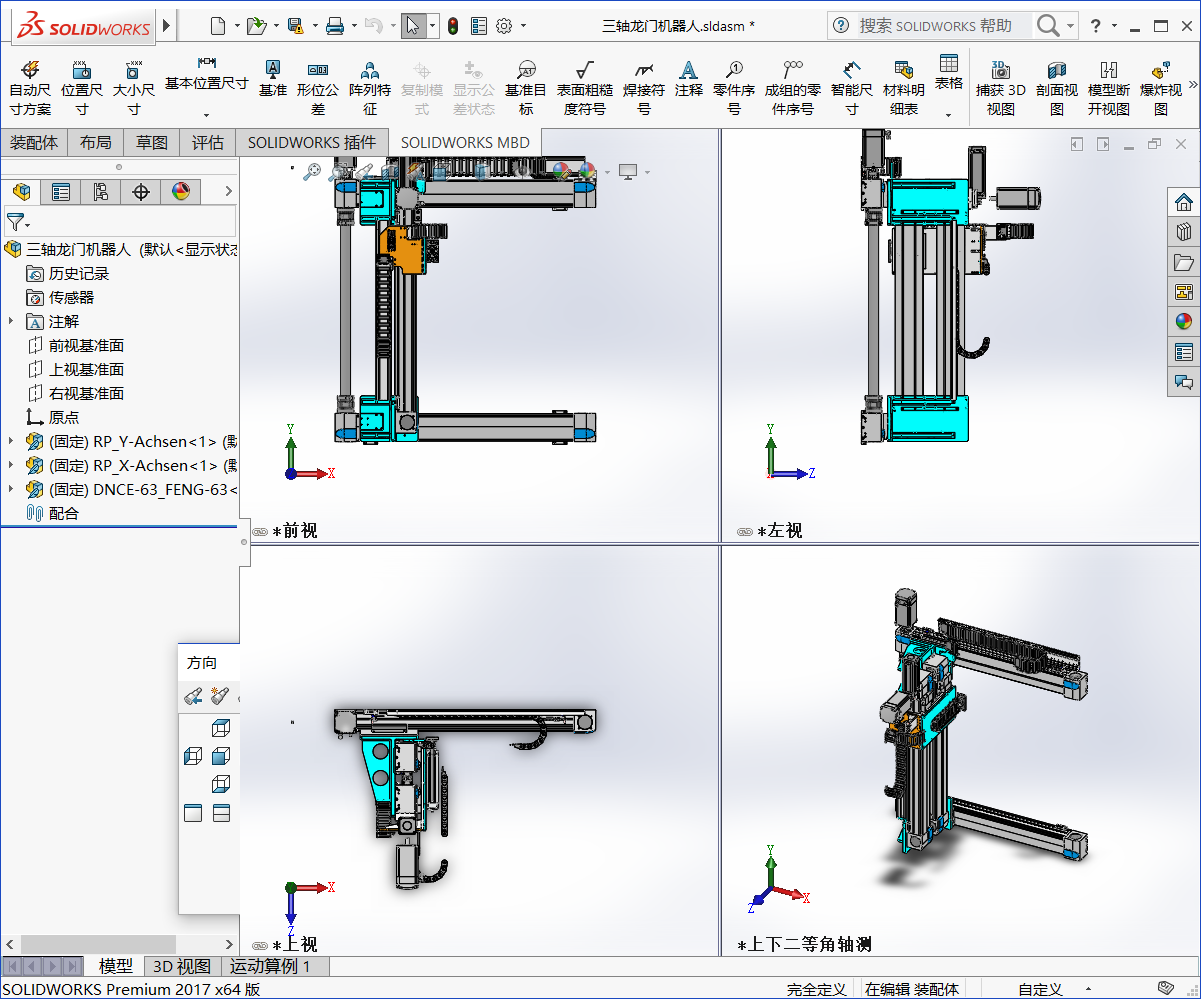Open the options gear dropdown arrow
The image size is (1201, 999).
(x=523, y=26)
